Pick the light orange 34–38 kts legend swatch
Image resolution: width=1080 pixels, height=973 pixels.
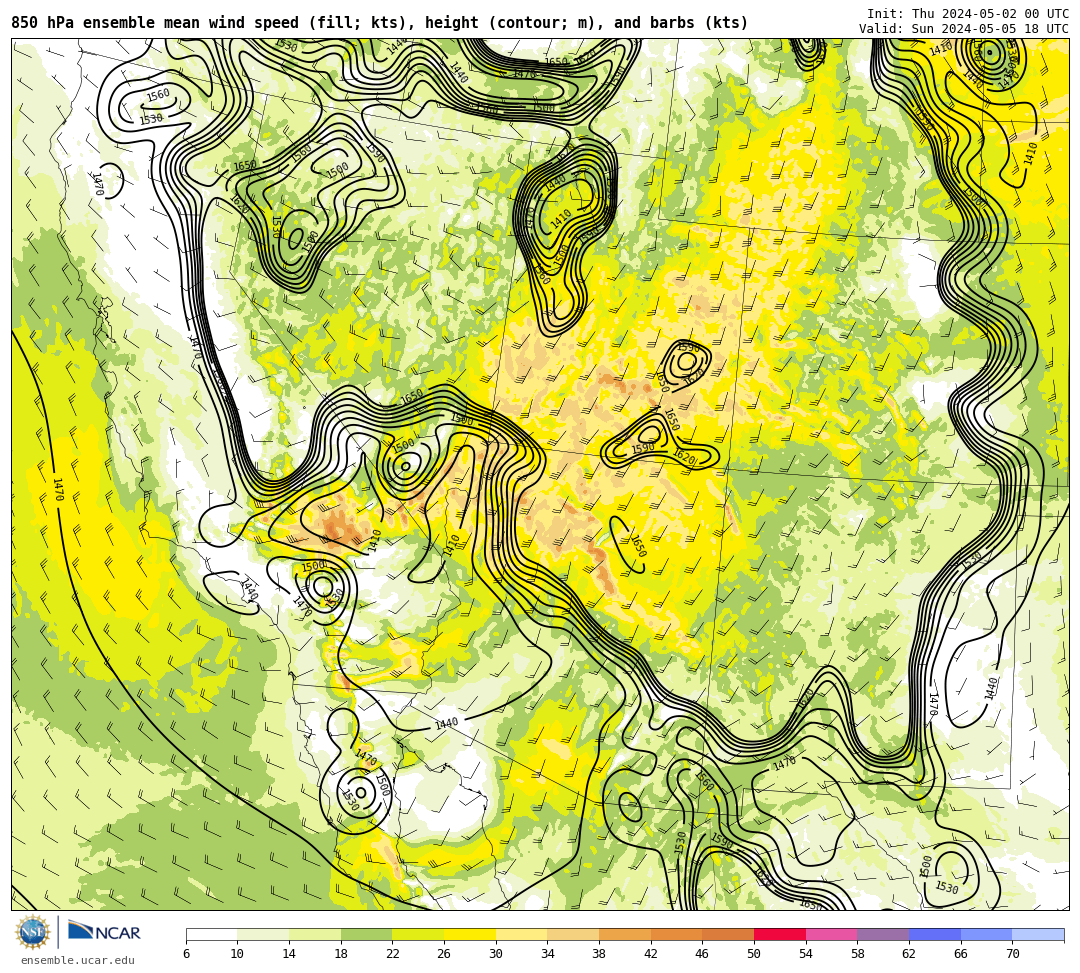tap(573, 934)
